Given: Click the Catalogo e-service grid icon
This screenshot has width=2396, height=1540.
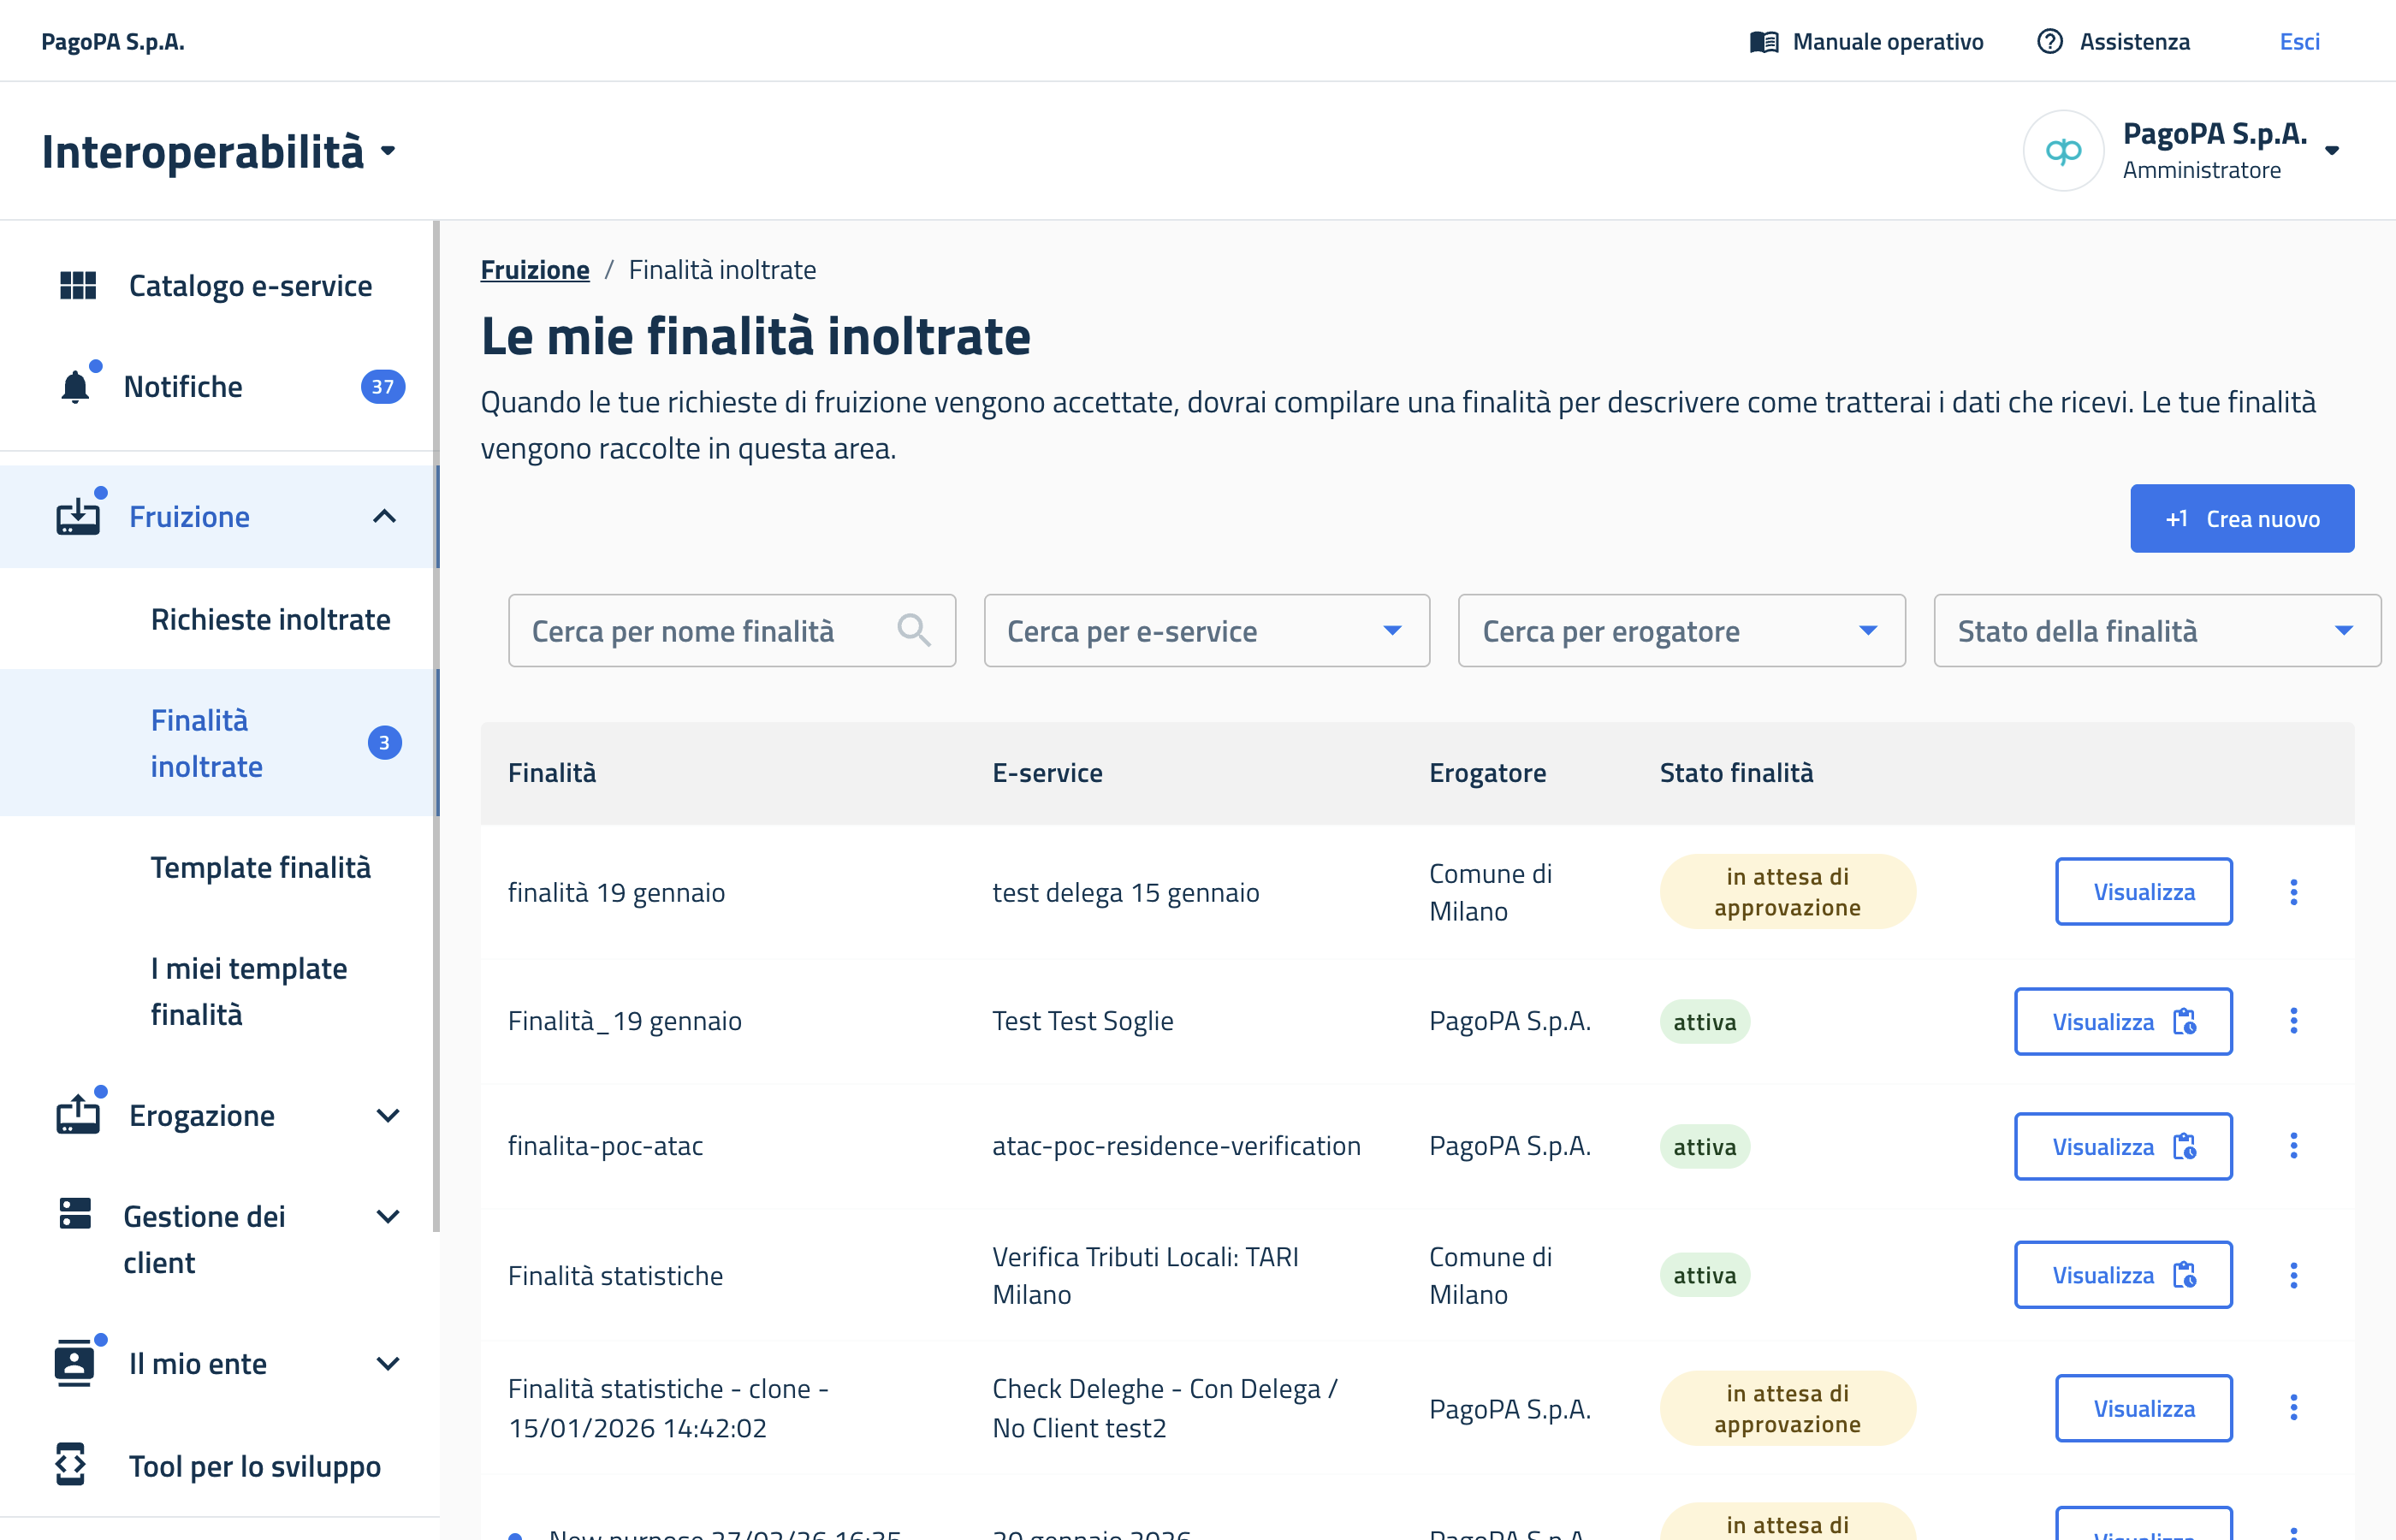Looking at the screenshot, I should coord(78,286).
